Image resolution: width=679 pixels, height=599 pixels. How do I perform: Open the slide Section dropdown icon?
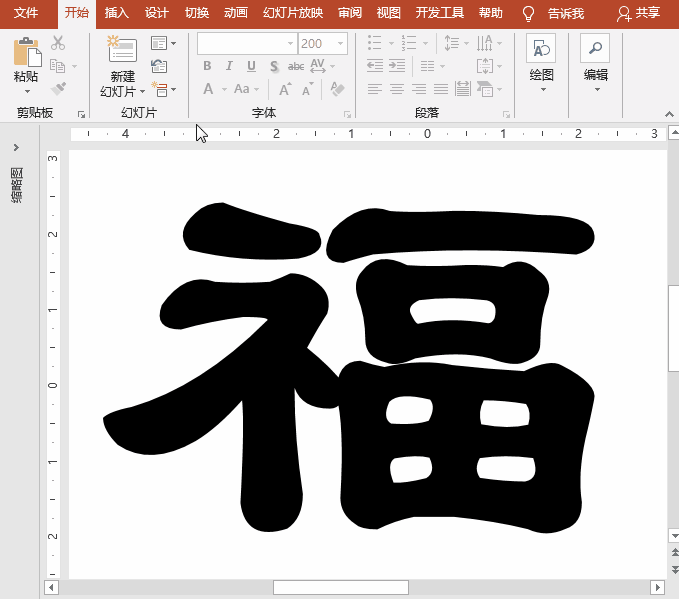pos(163,89)
